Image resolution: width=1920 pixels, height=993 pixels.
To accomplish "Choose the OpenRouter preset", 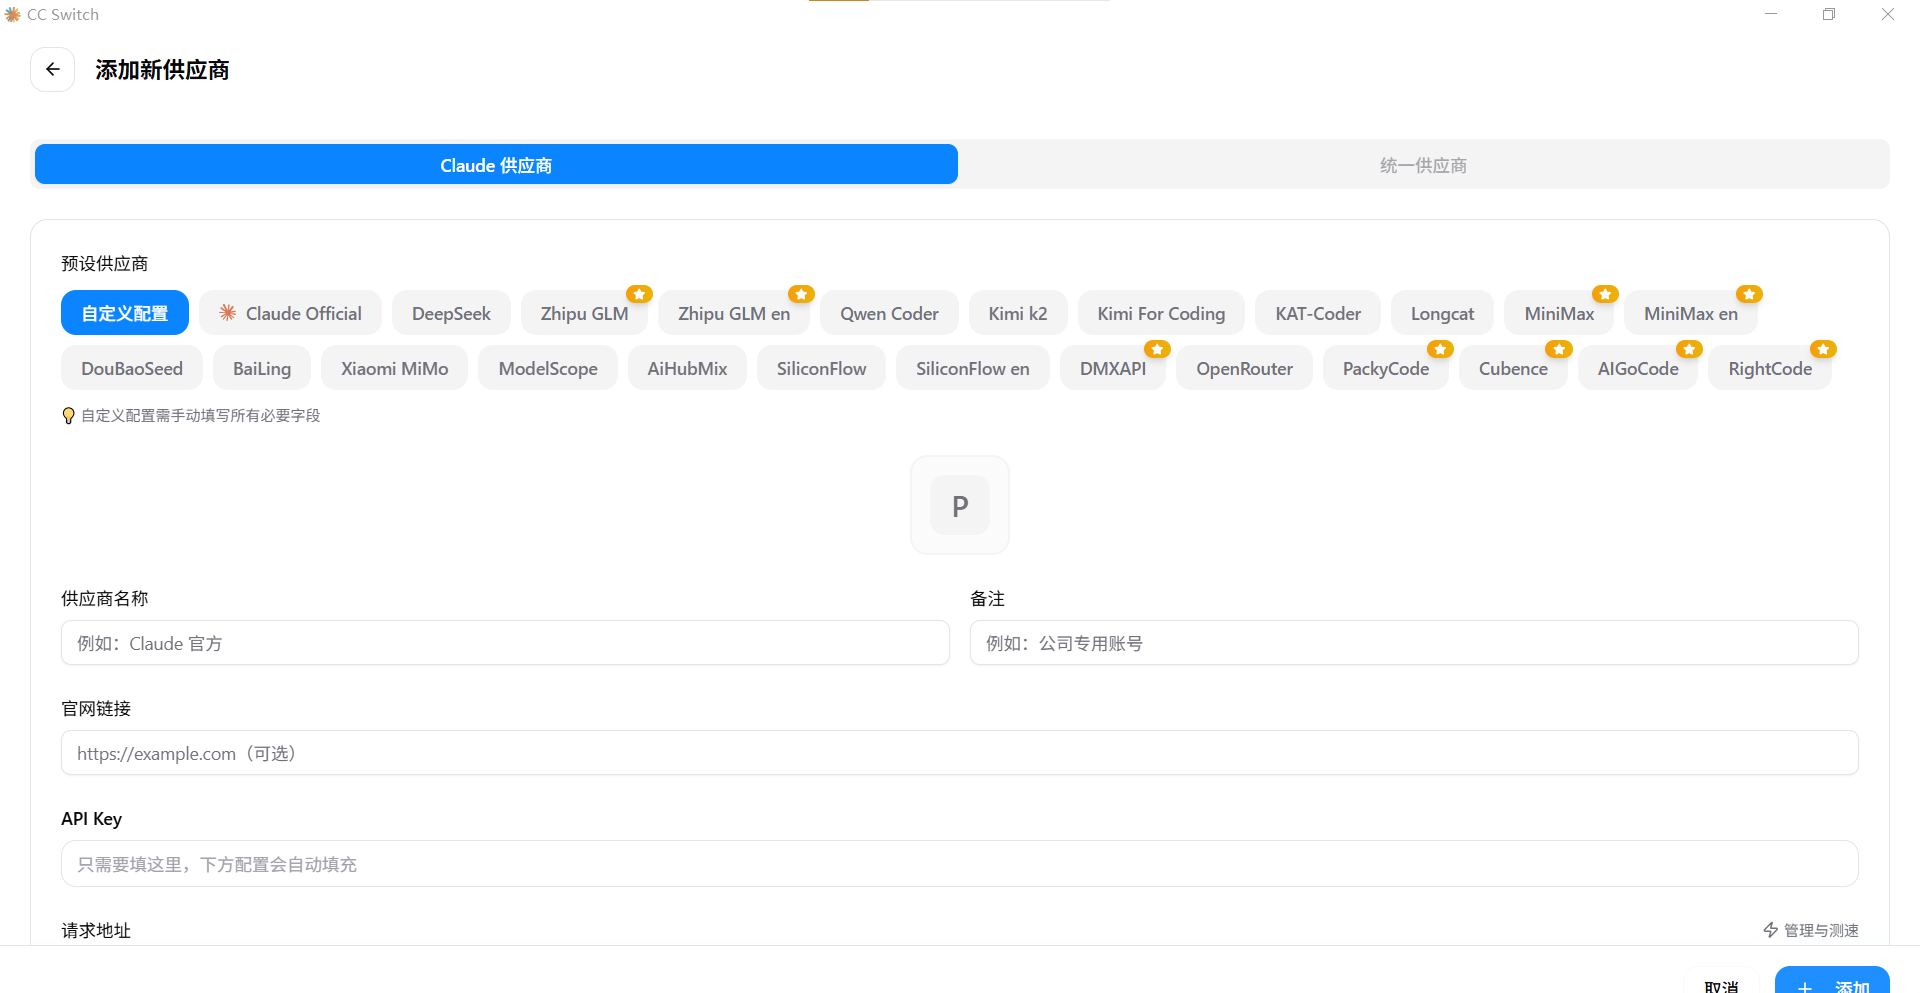I will point(1244,368).
